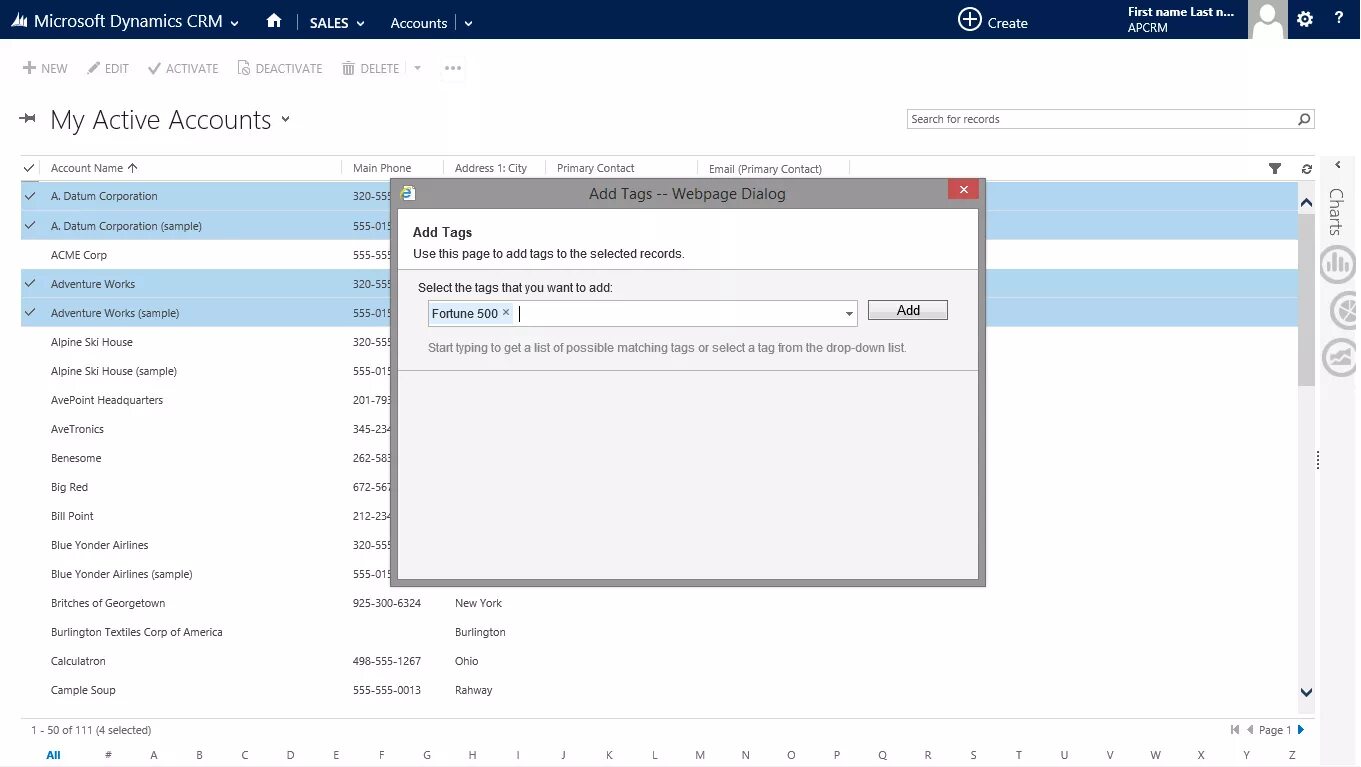Open the Britches of Georgetown account
The height and width of the screenshot is (767, 1361).
108,603
